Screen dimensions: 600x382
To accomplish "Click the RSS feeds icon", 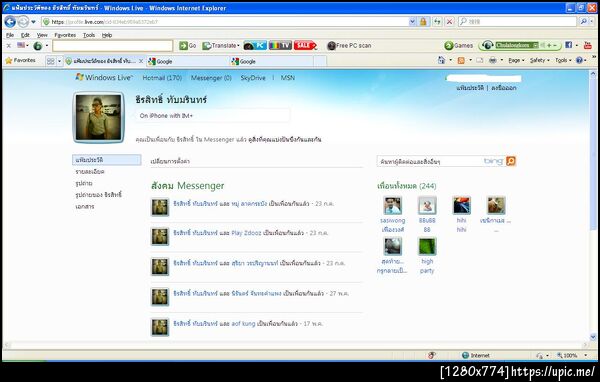I will coord(461,60).
